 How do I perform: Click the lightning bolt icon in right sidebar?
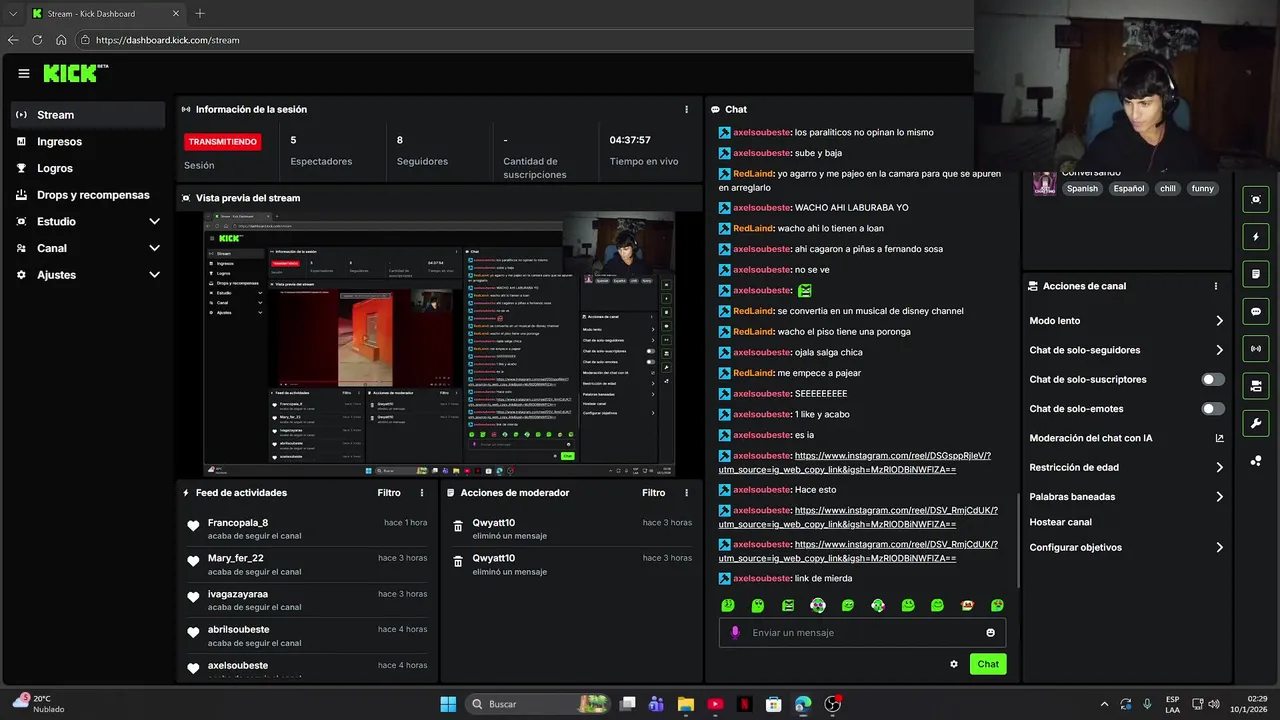coord(1256,237)
